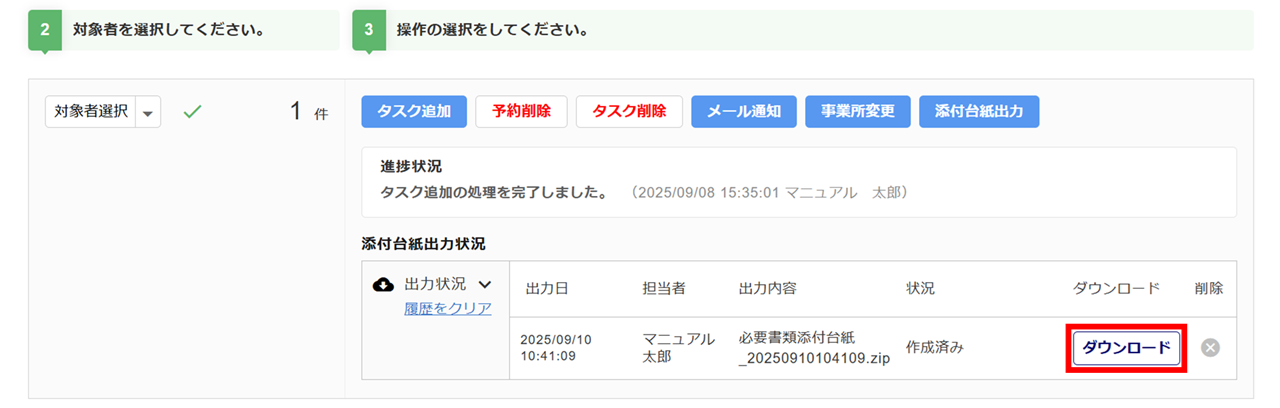The height and width of the screenshot is (408, 1280).
Task: Click the gray delete X icon in the row
Action: click(x=1210, y=348)
